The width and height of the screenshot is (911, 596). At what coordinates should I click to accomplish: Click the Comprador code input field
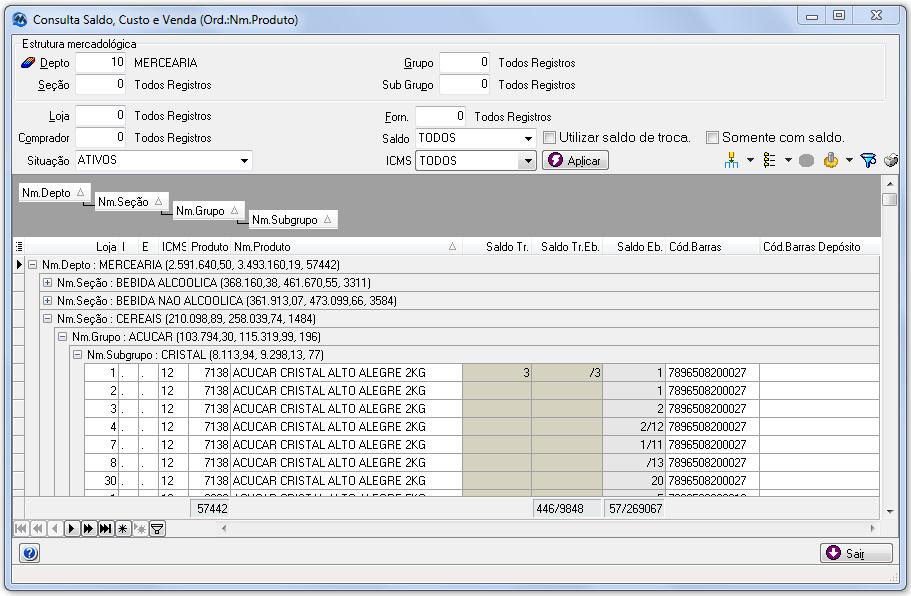click(101, 138)
